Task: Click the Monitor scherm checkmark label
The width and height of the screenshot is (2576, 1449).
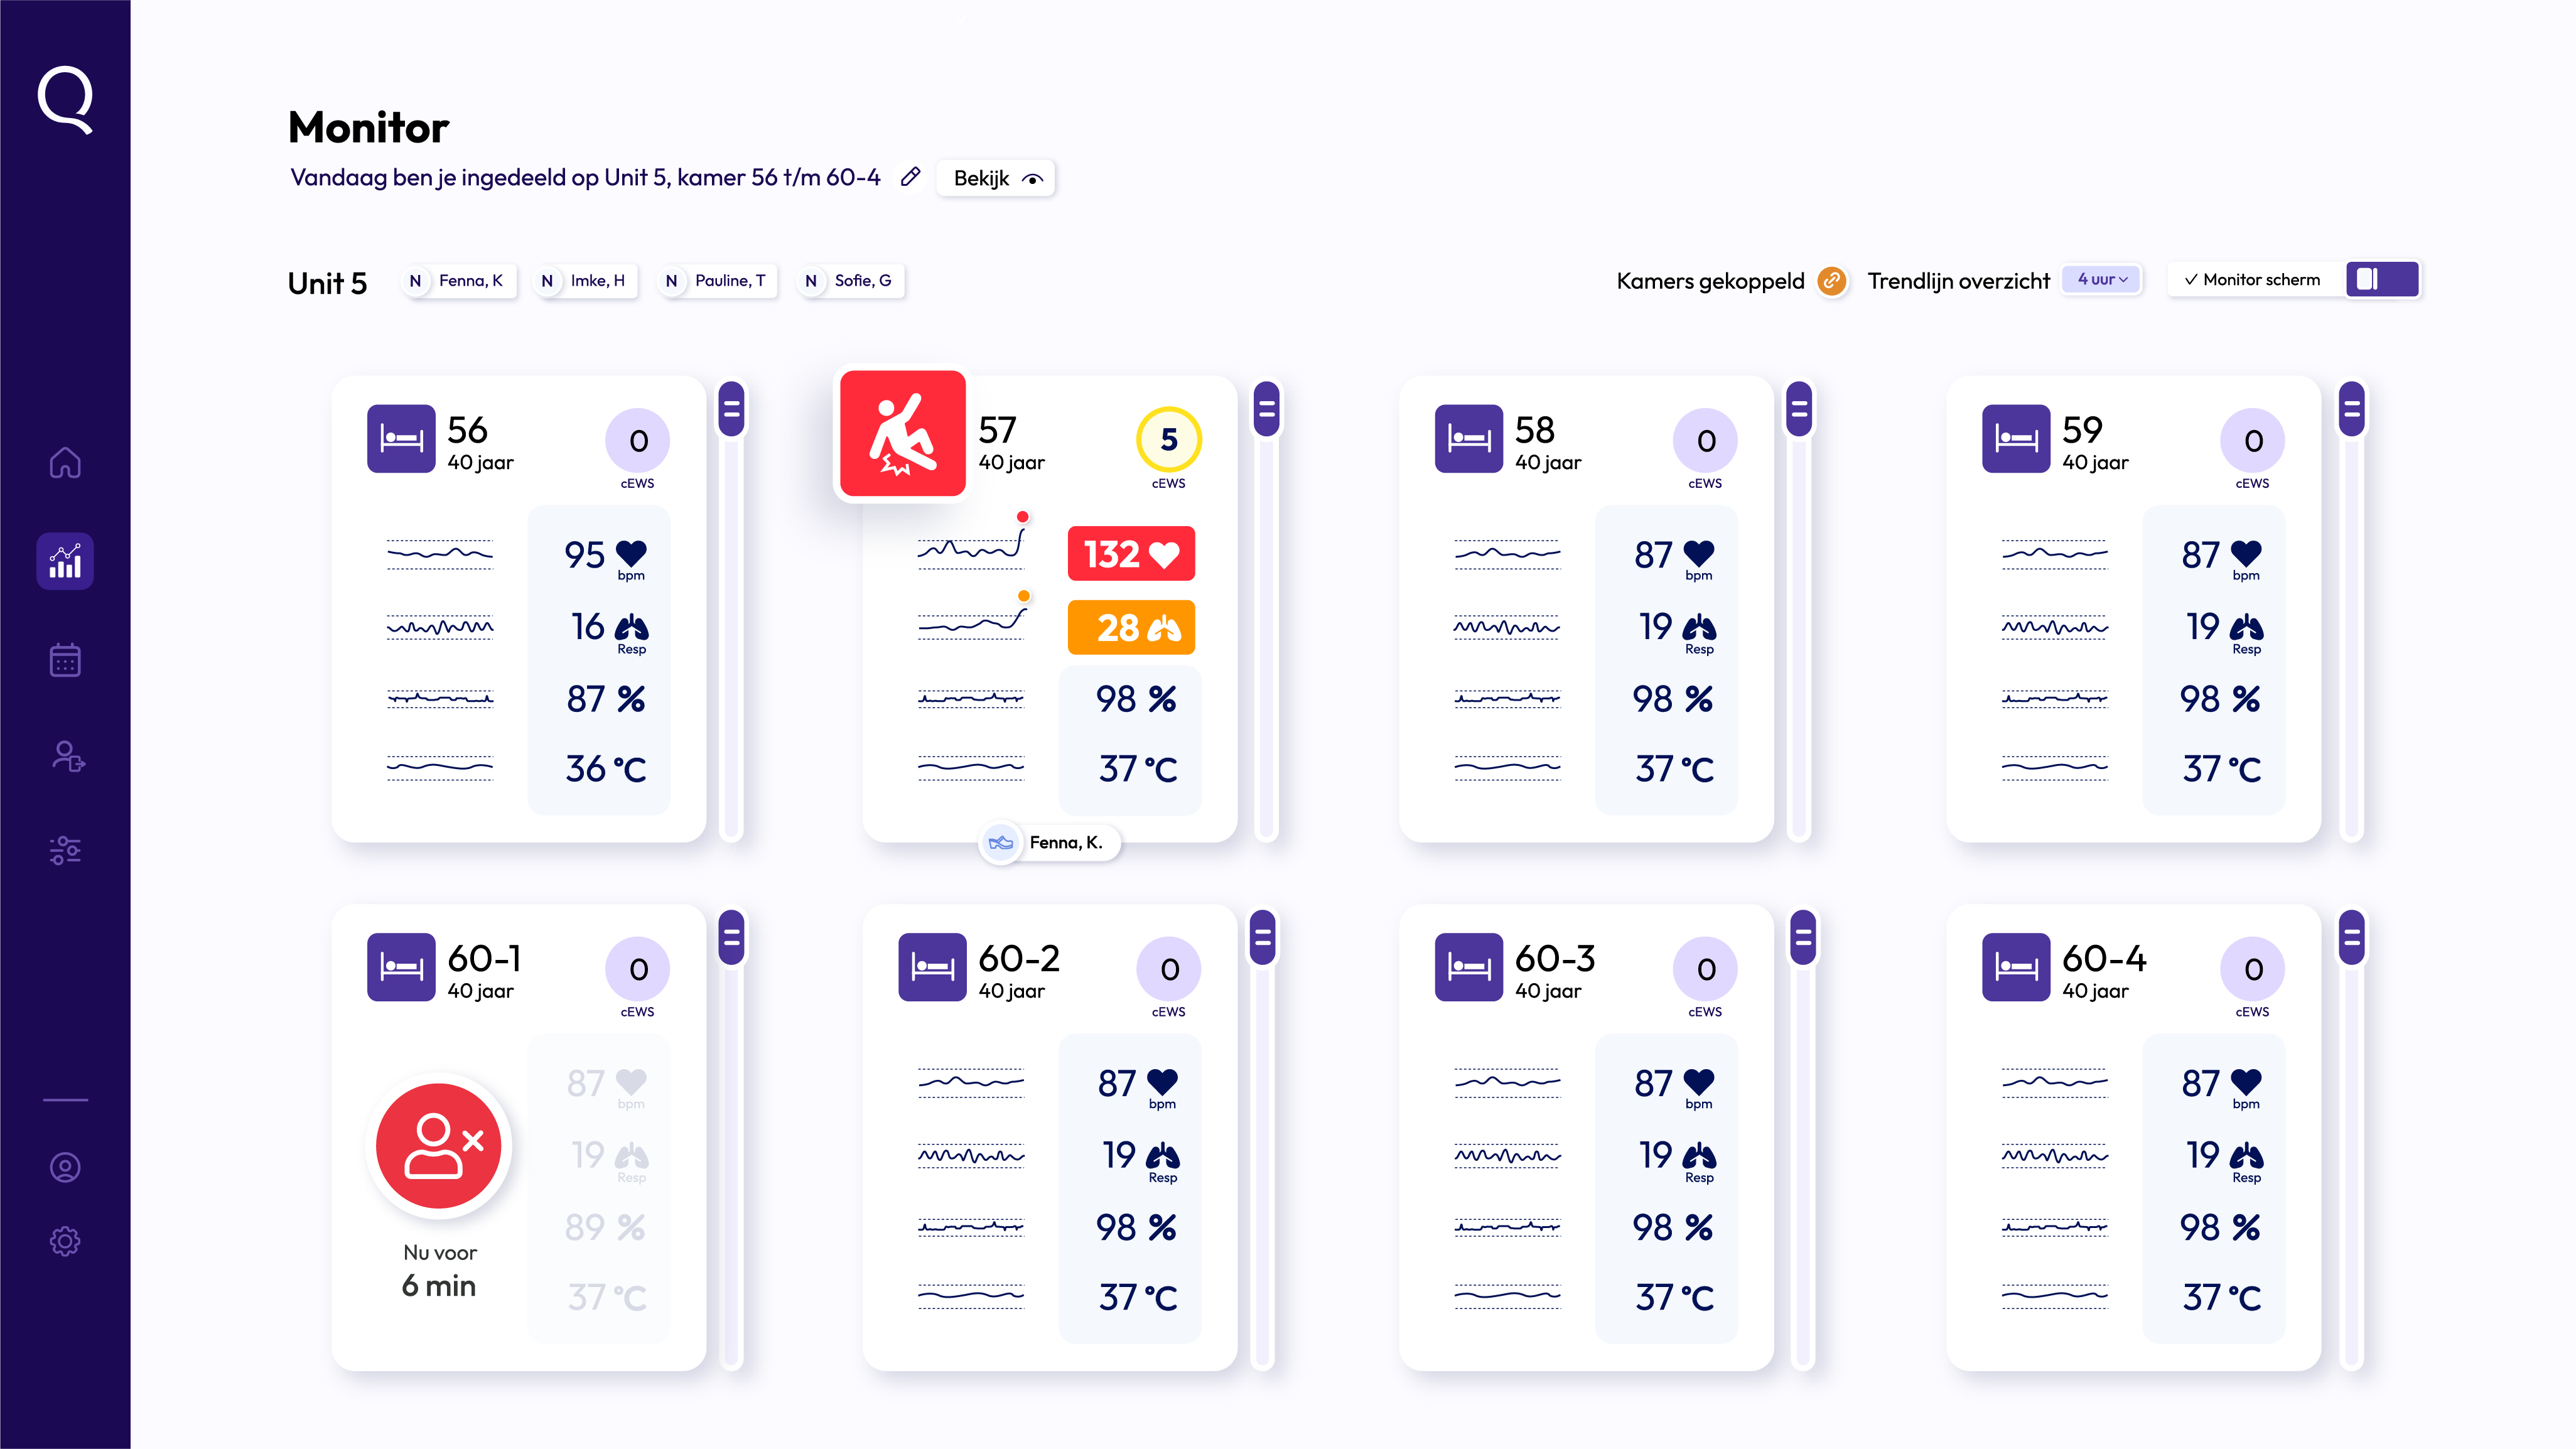Action: [2252, 280]
